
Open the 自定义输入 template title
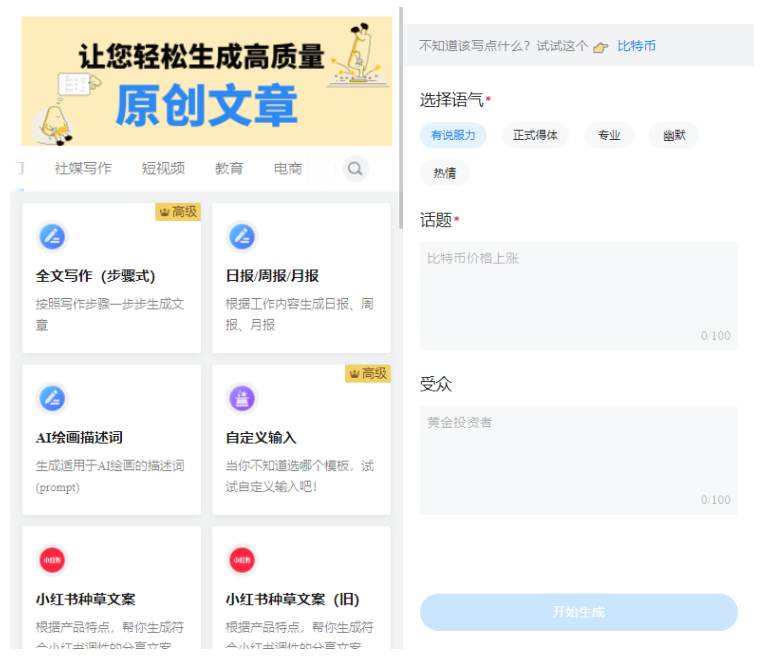coord(261,437)
